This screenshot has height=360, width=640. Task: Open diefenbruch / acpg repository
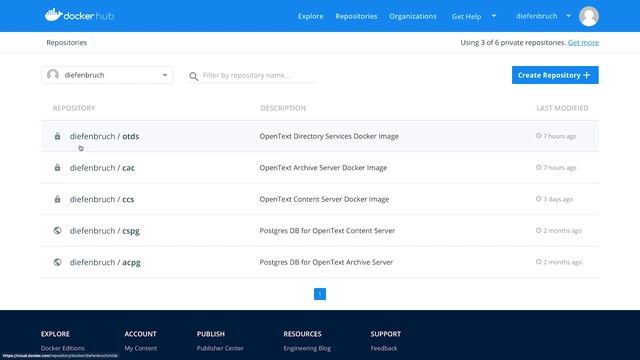point(105,262)
